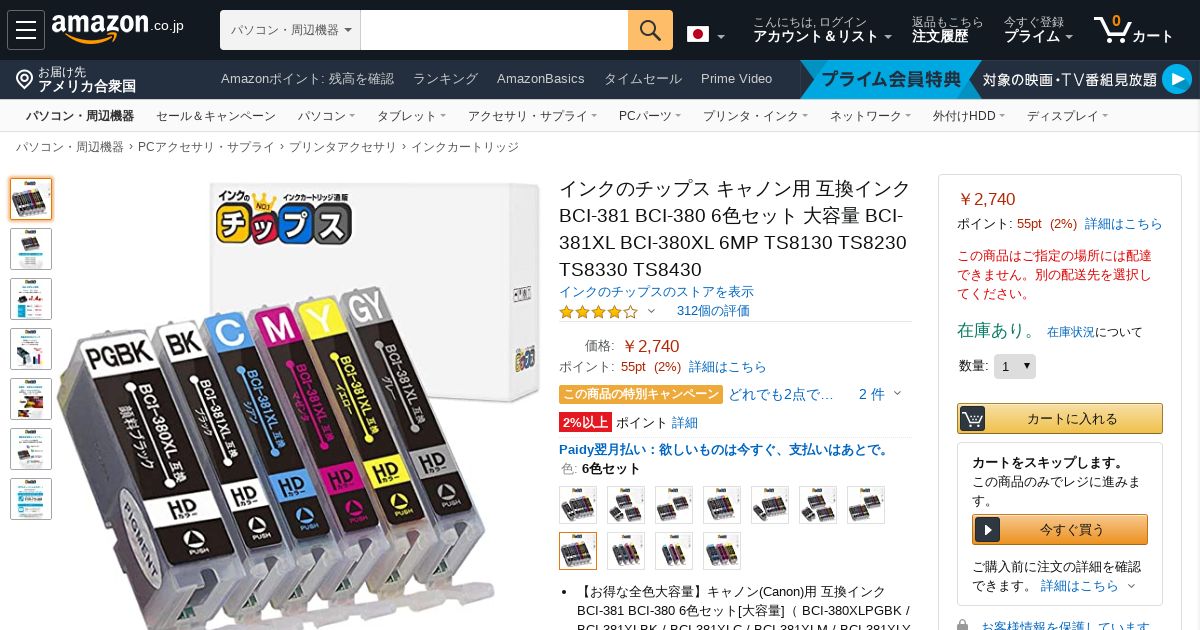Open the shopping cart icon
Image resolution: width=1200 pixels, height=630 pixels.
point(1133,30)
